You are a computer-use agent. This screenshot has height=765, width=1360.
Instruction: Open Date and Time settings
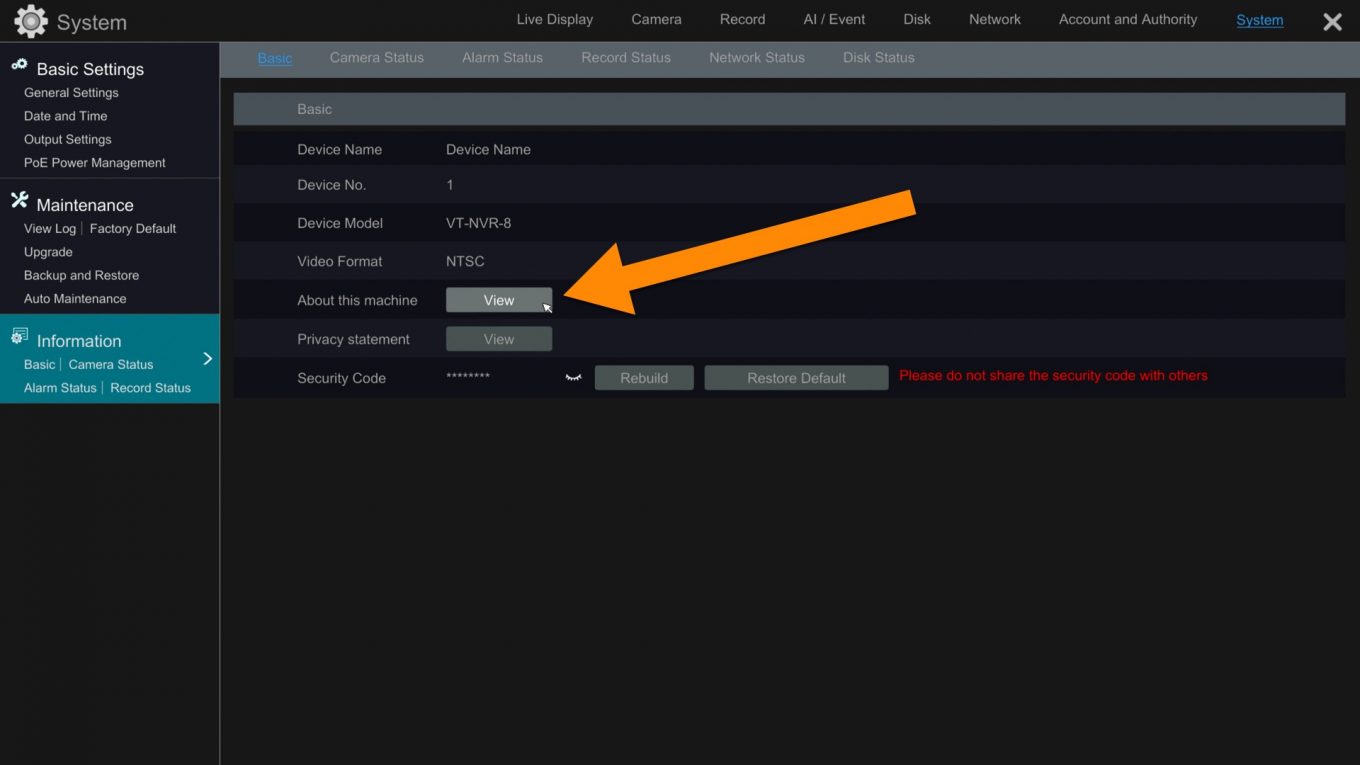tap(65, 115)
